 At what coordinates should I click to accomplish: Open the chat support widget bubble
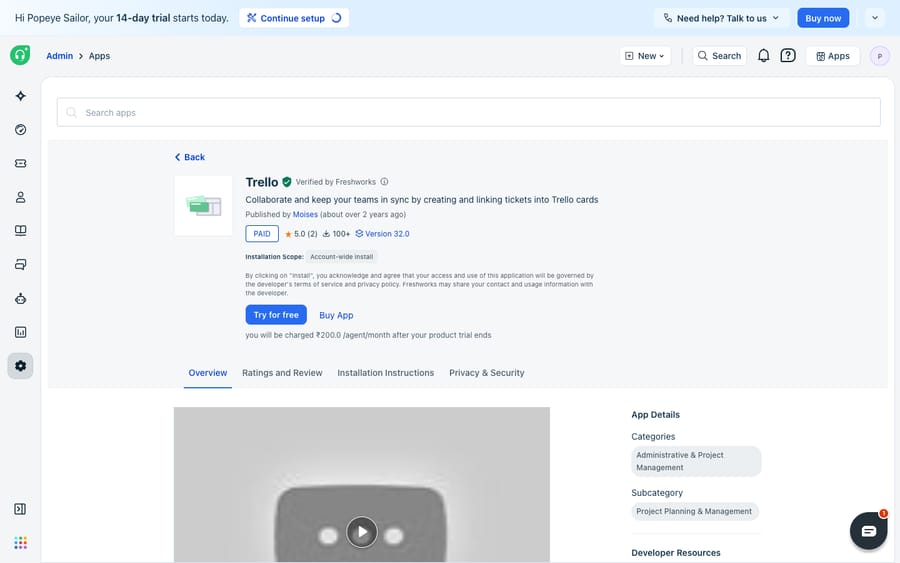coord(868,531)
